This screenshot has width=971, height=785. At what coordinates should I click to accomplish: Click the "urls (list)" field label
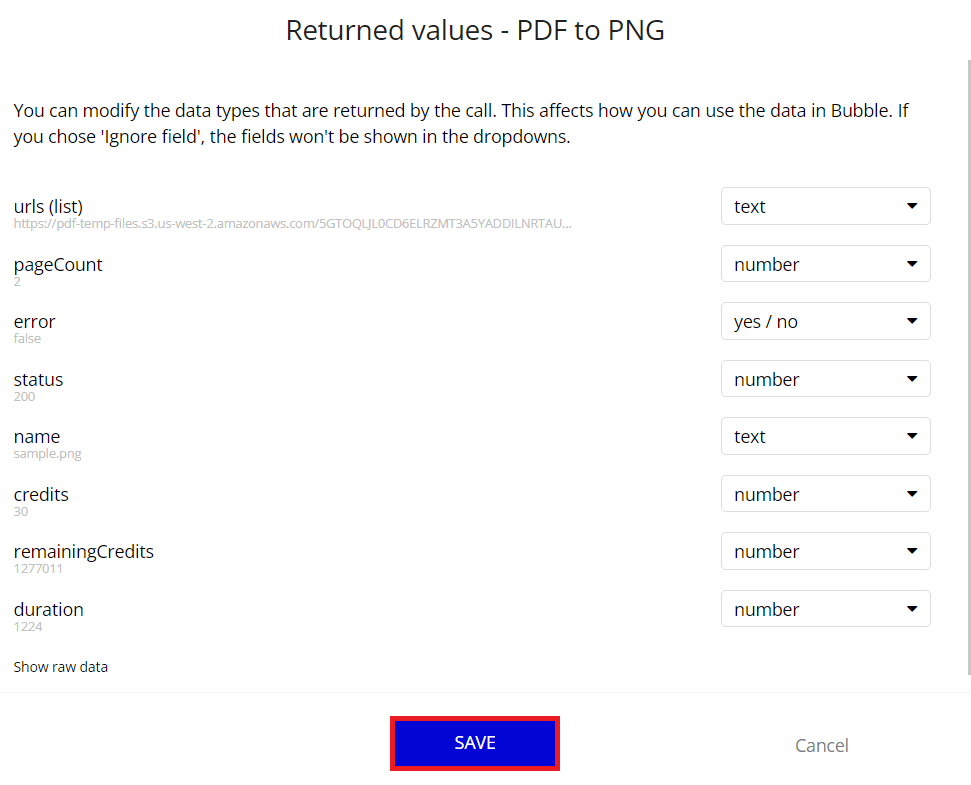pyautogui.click(x=48, y=206)
